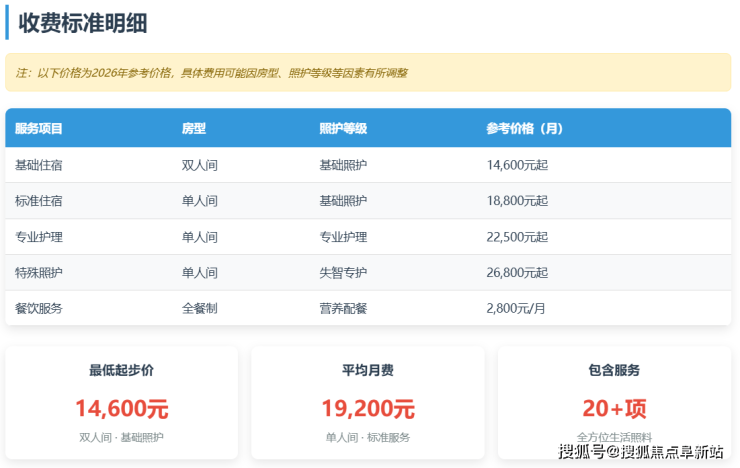Click the 餐饮服务 row label
Viewport: 740px width, 468px height.
tap(39, 309)
